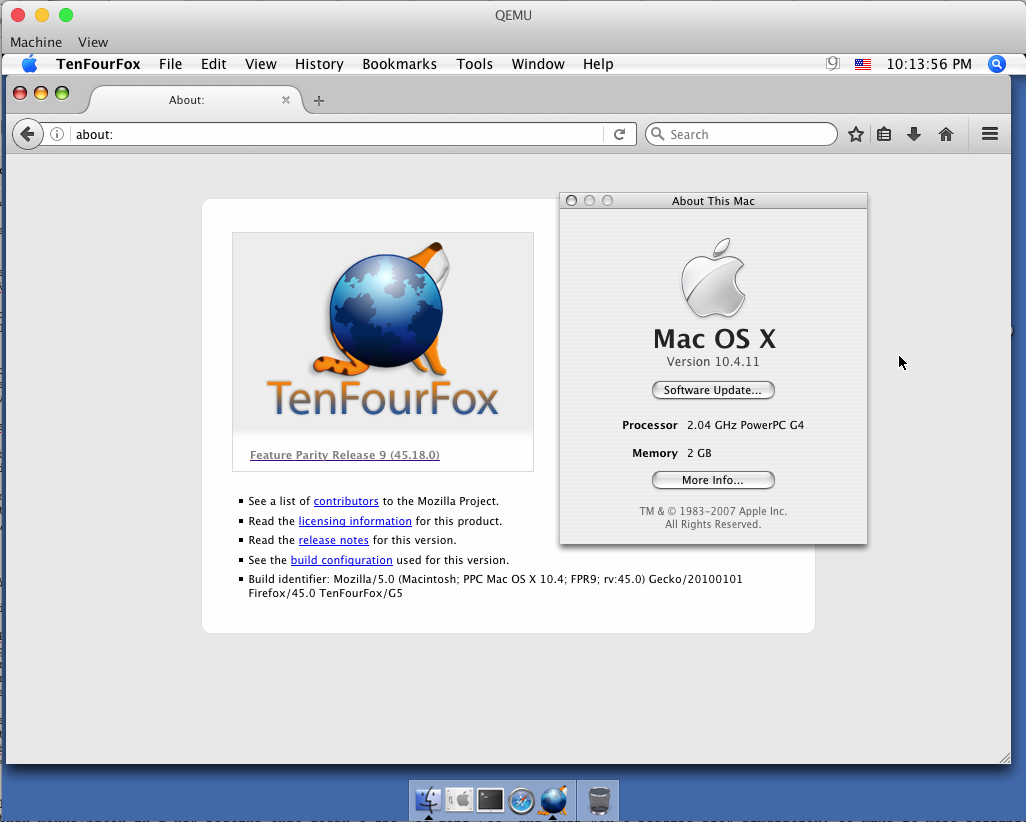Screen dimensions: 1026x822
Task: Click the Apple logo in About This Mac
Action: [713, 277]
